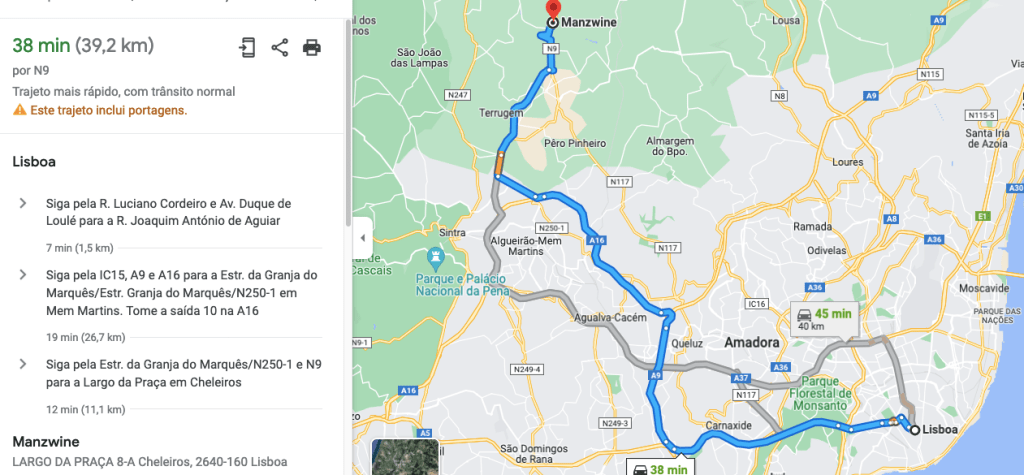The height and width of the screenshot is (475, 1024).
Task: Click the red Manzwine destination pin
Action: (x=553, y=9)
